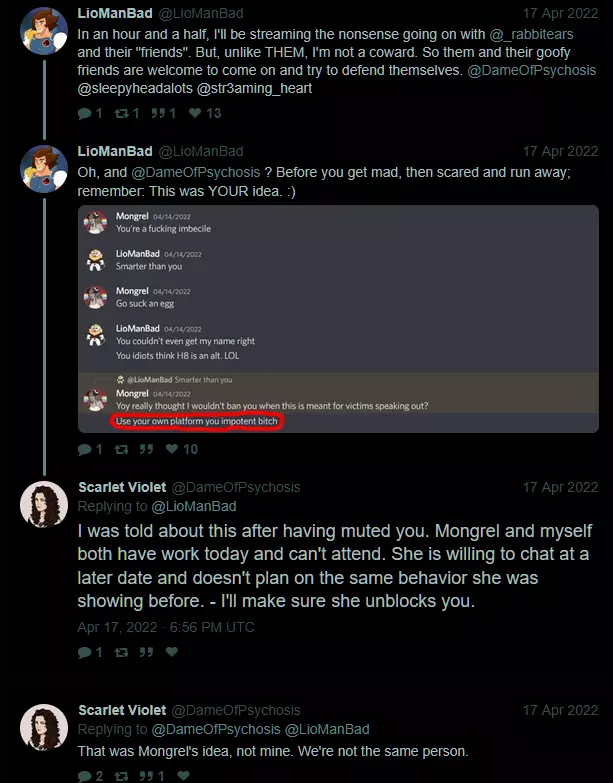Click the quote icon on the last tweet

click(x=146, y=776)
